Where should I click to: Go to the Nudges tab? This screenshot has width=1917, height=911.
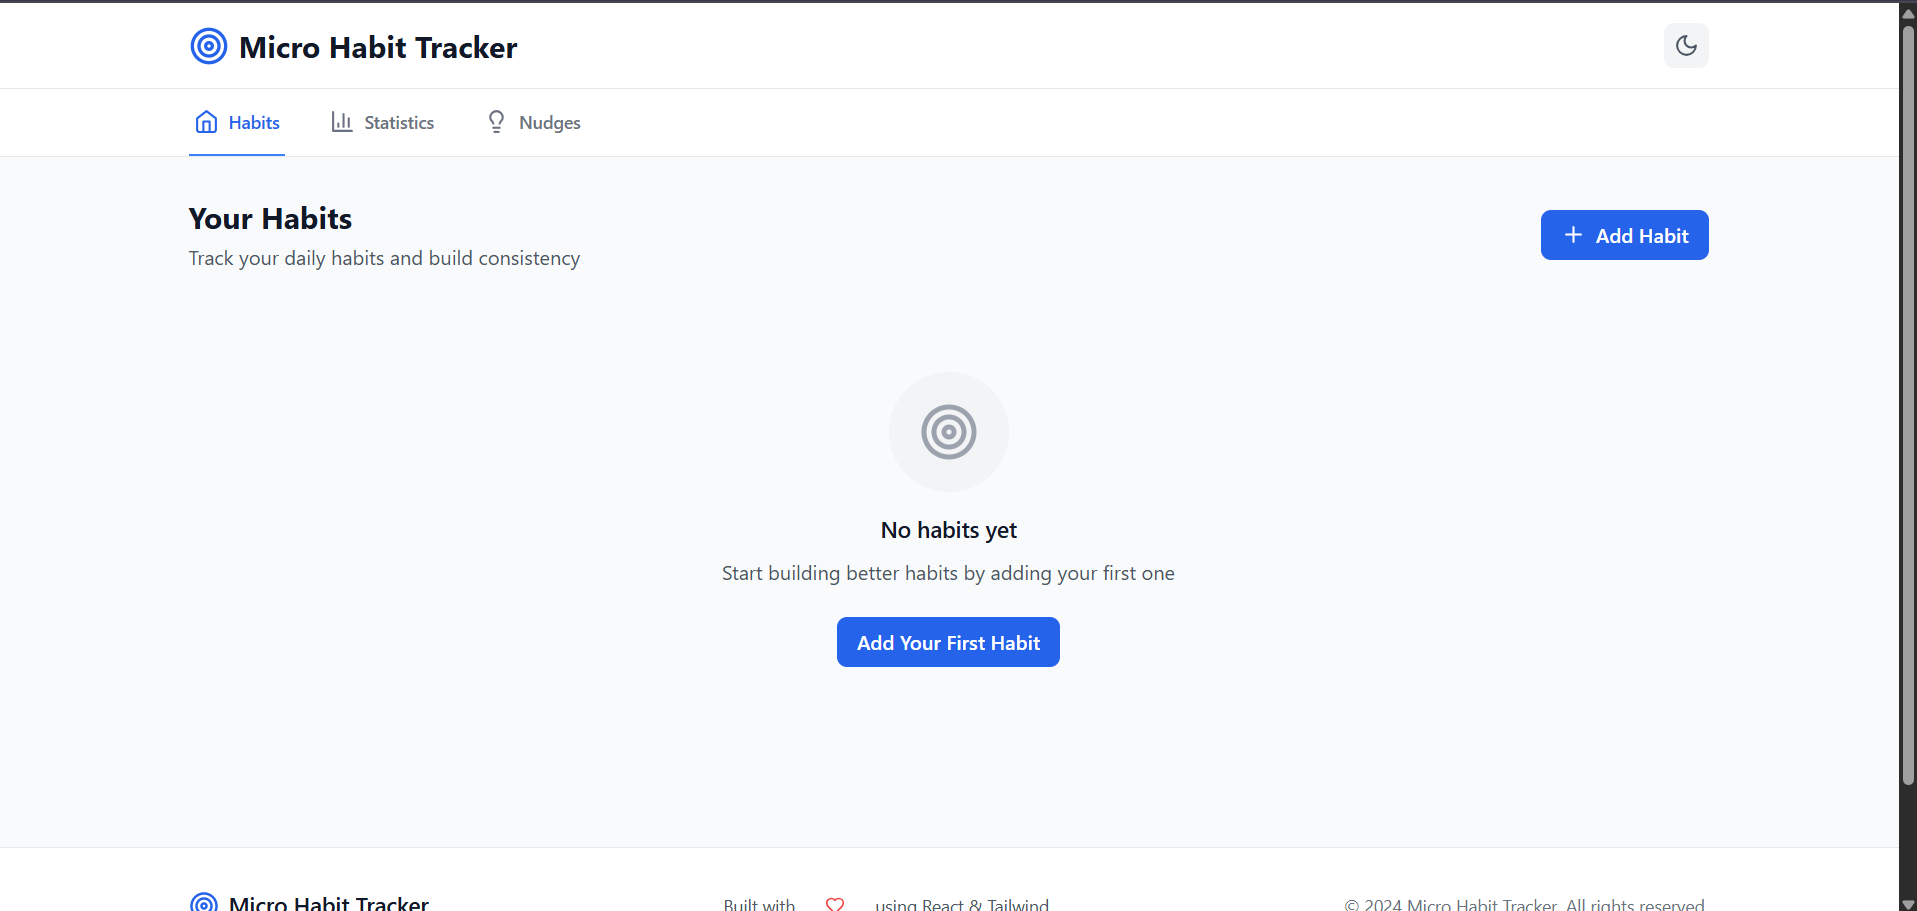tap(533, 122)
